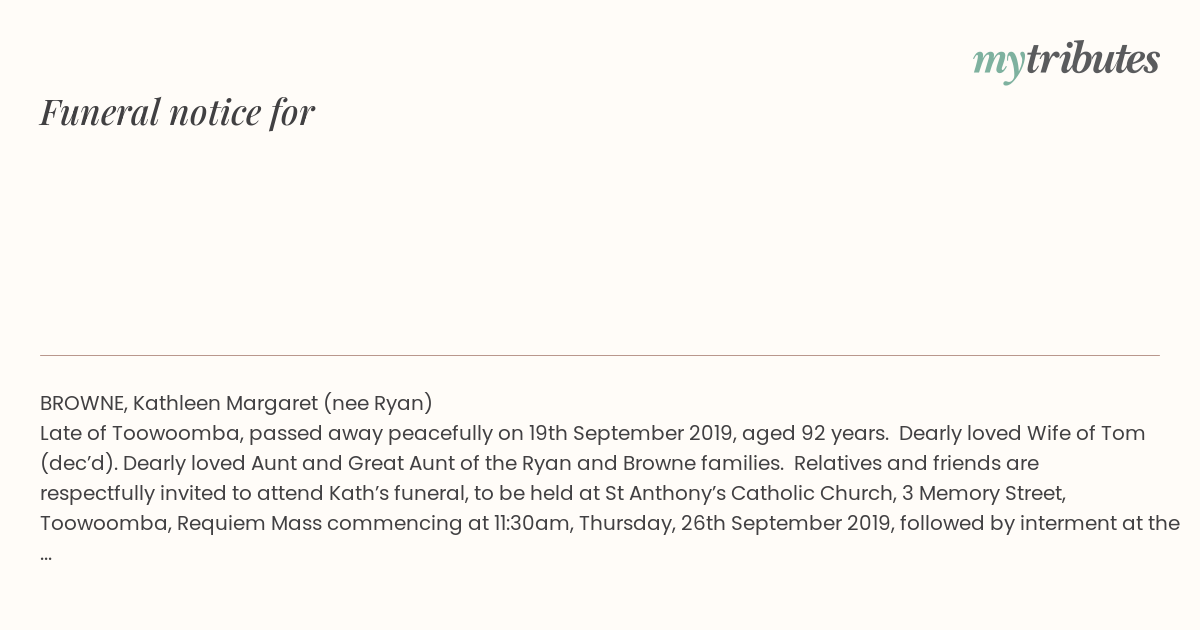Viewport: 1200px width, 630px height.
Task: Select the "Funeral notice for" heading
Action: 177,112
